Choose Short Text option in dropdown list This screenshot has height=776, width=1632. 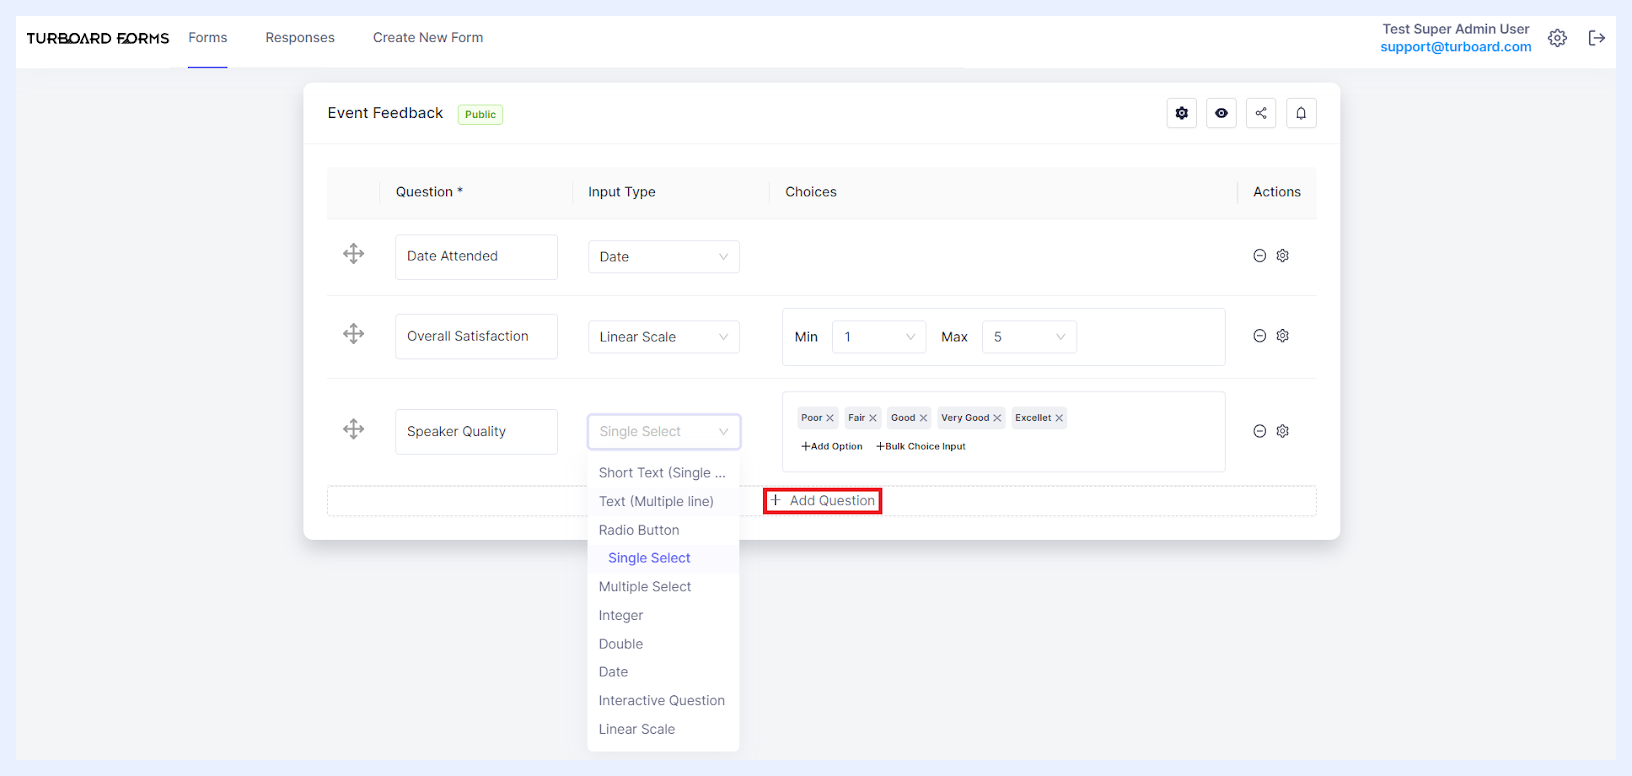663,473
